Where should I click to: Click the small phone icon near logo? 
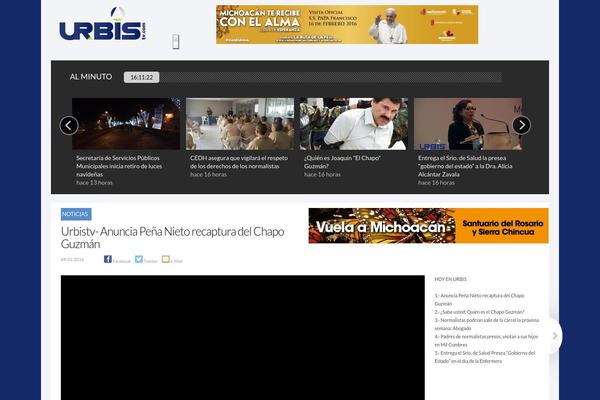pyautogui.click(x=175, y=42)
